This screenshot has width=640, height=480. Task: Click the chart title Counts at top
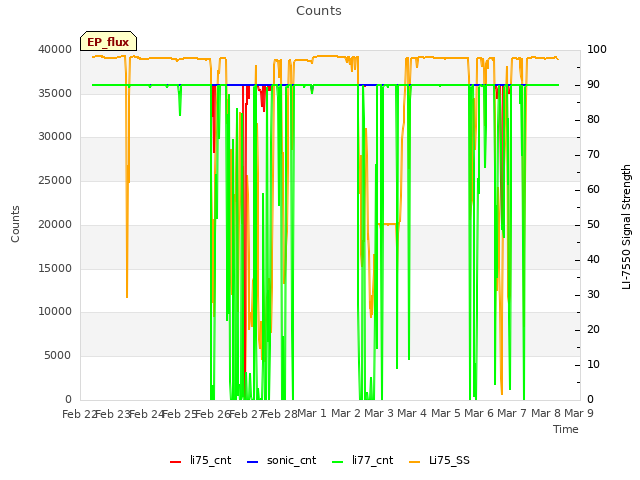pos(319,11)
